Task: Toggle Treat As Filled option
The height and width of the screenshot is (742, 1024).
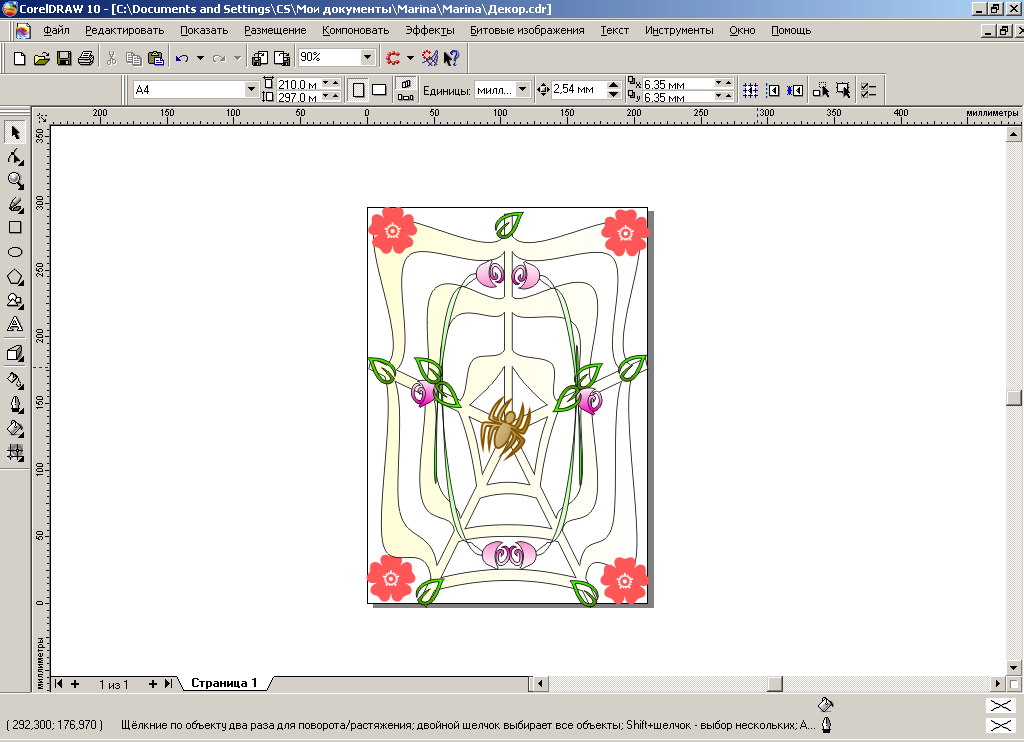Action: click(x=843, y=90)
